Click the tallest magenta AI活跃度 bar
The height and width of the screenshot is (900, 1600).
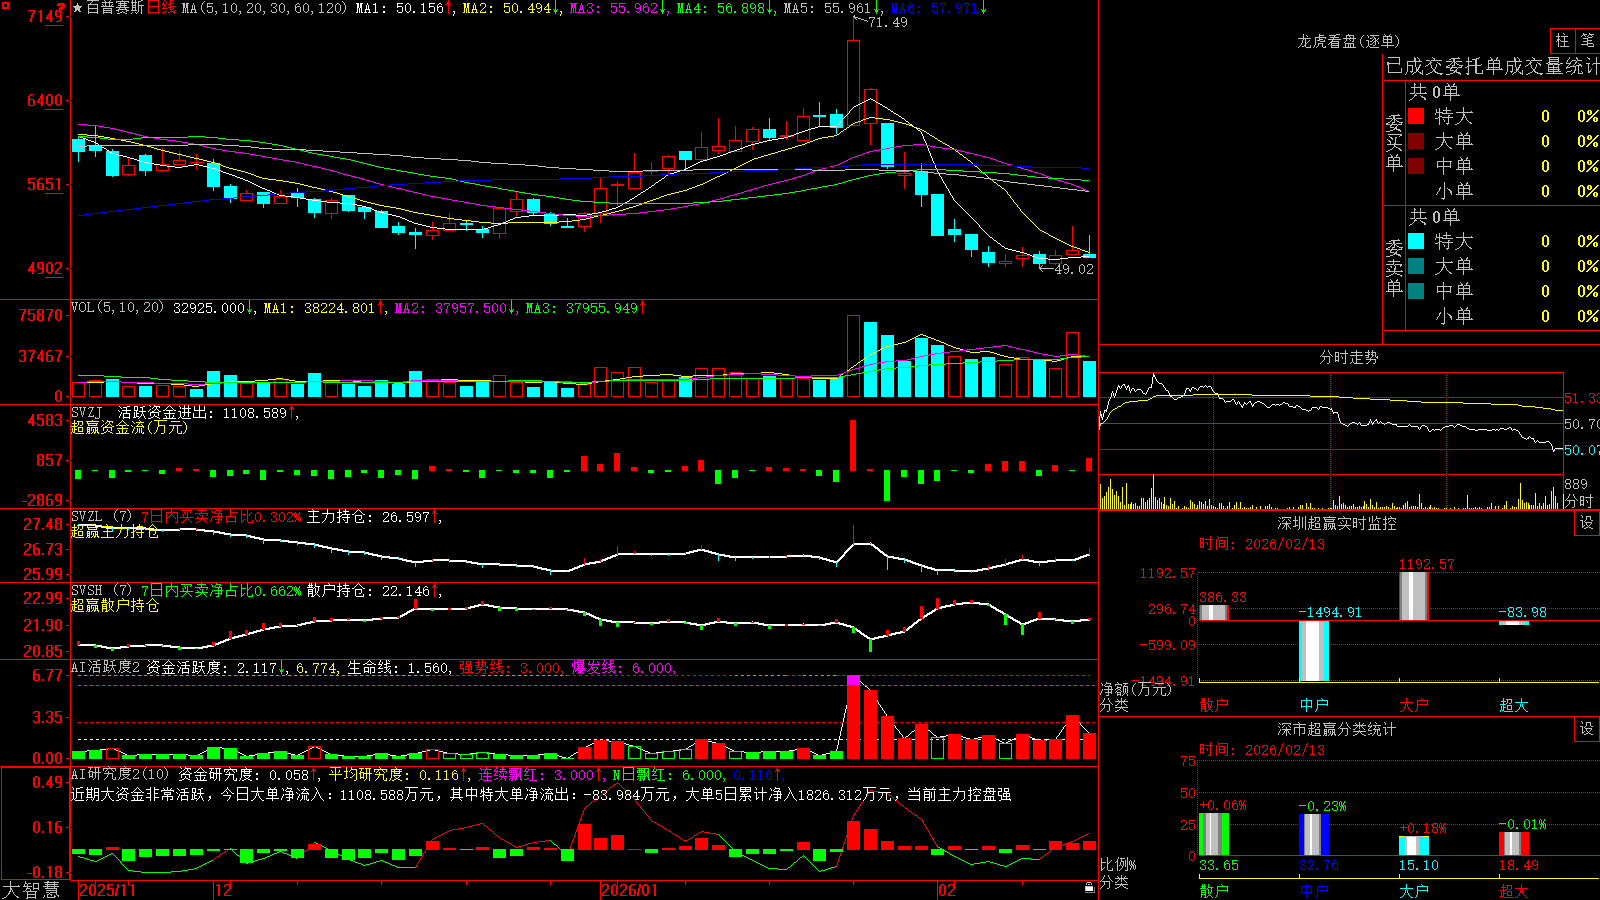tap(853, 717)
